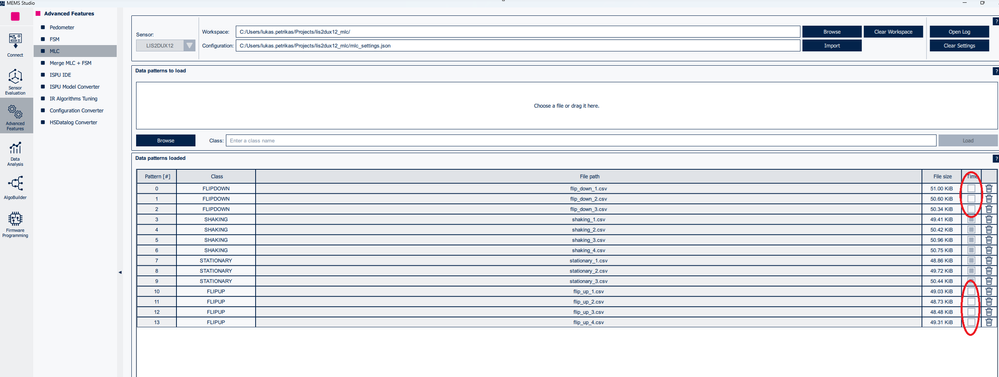Image resolution: width=999 pixels, height=377 pixels.
Task: Select the MLC feature
Action: (x=75, y=51)
